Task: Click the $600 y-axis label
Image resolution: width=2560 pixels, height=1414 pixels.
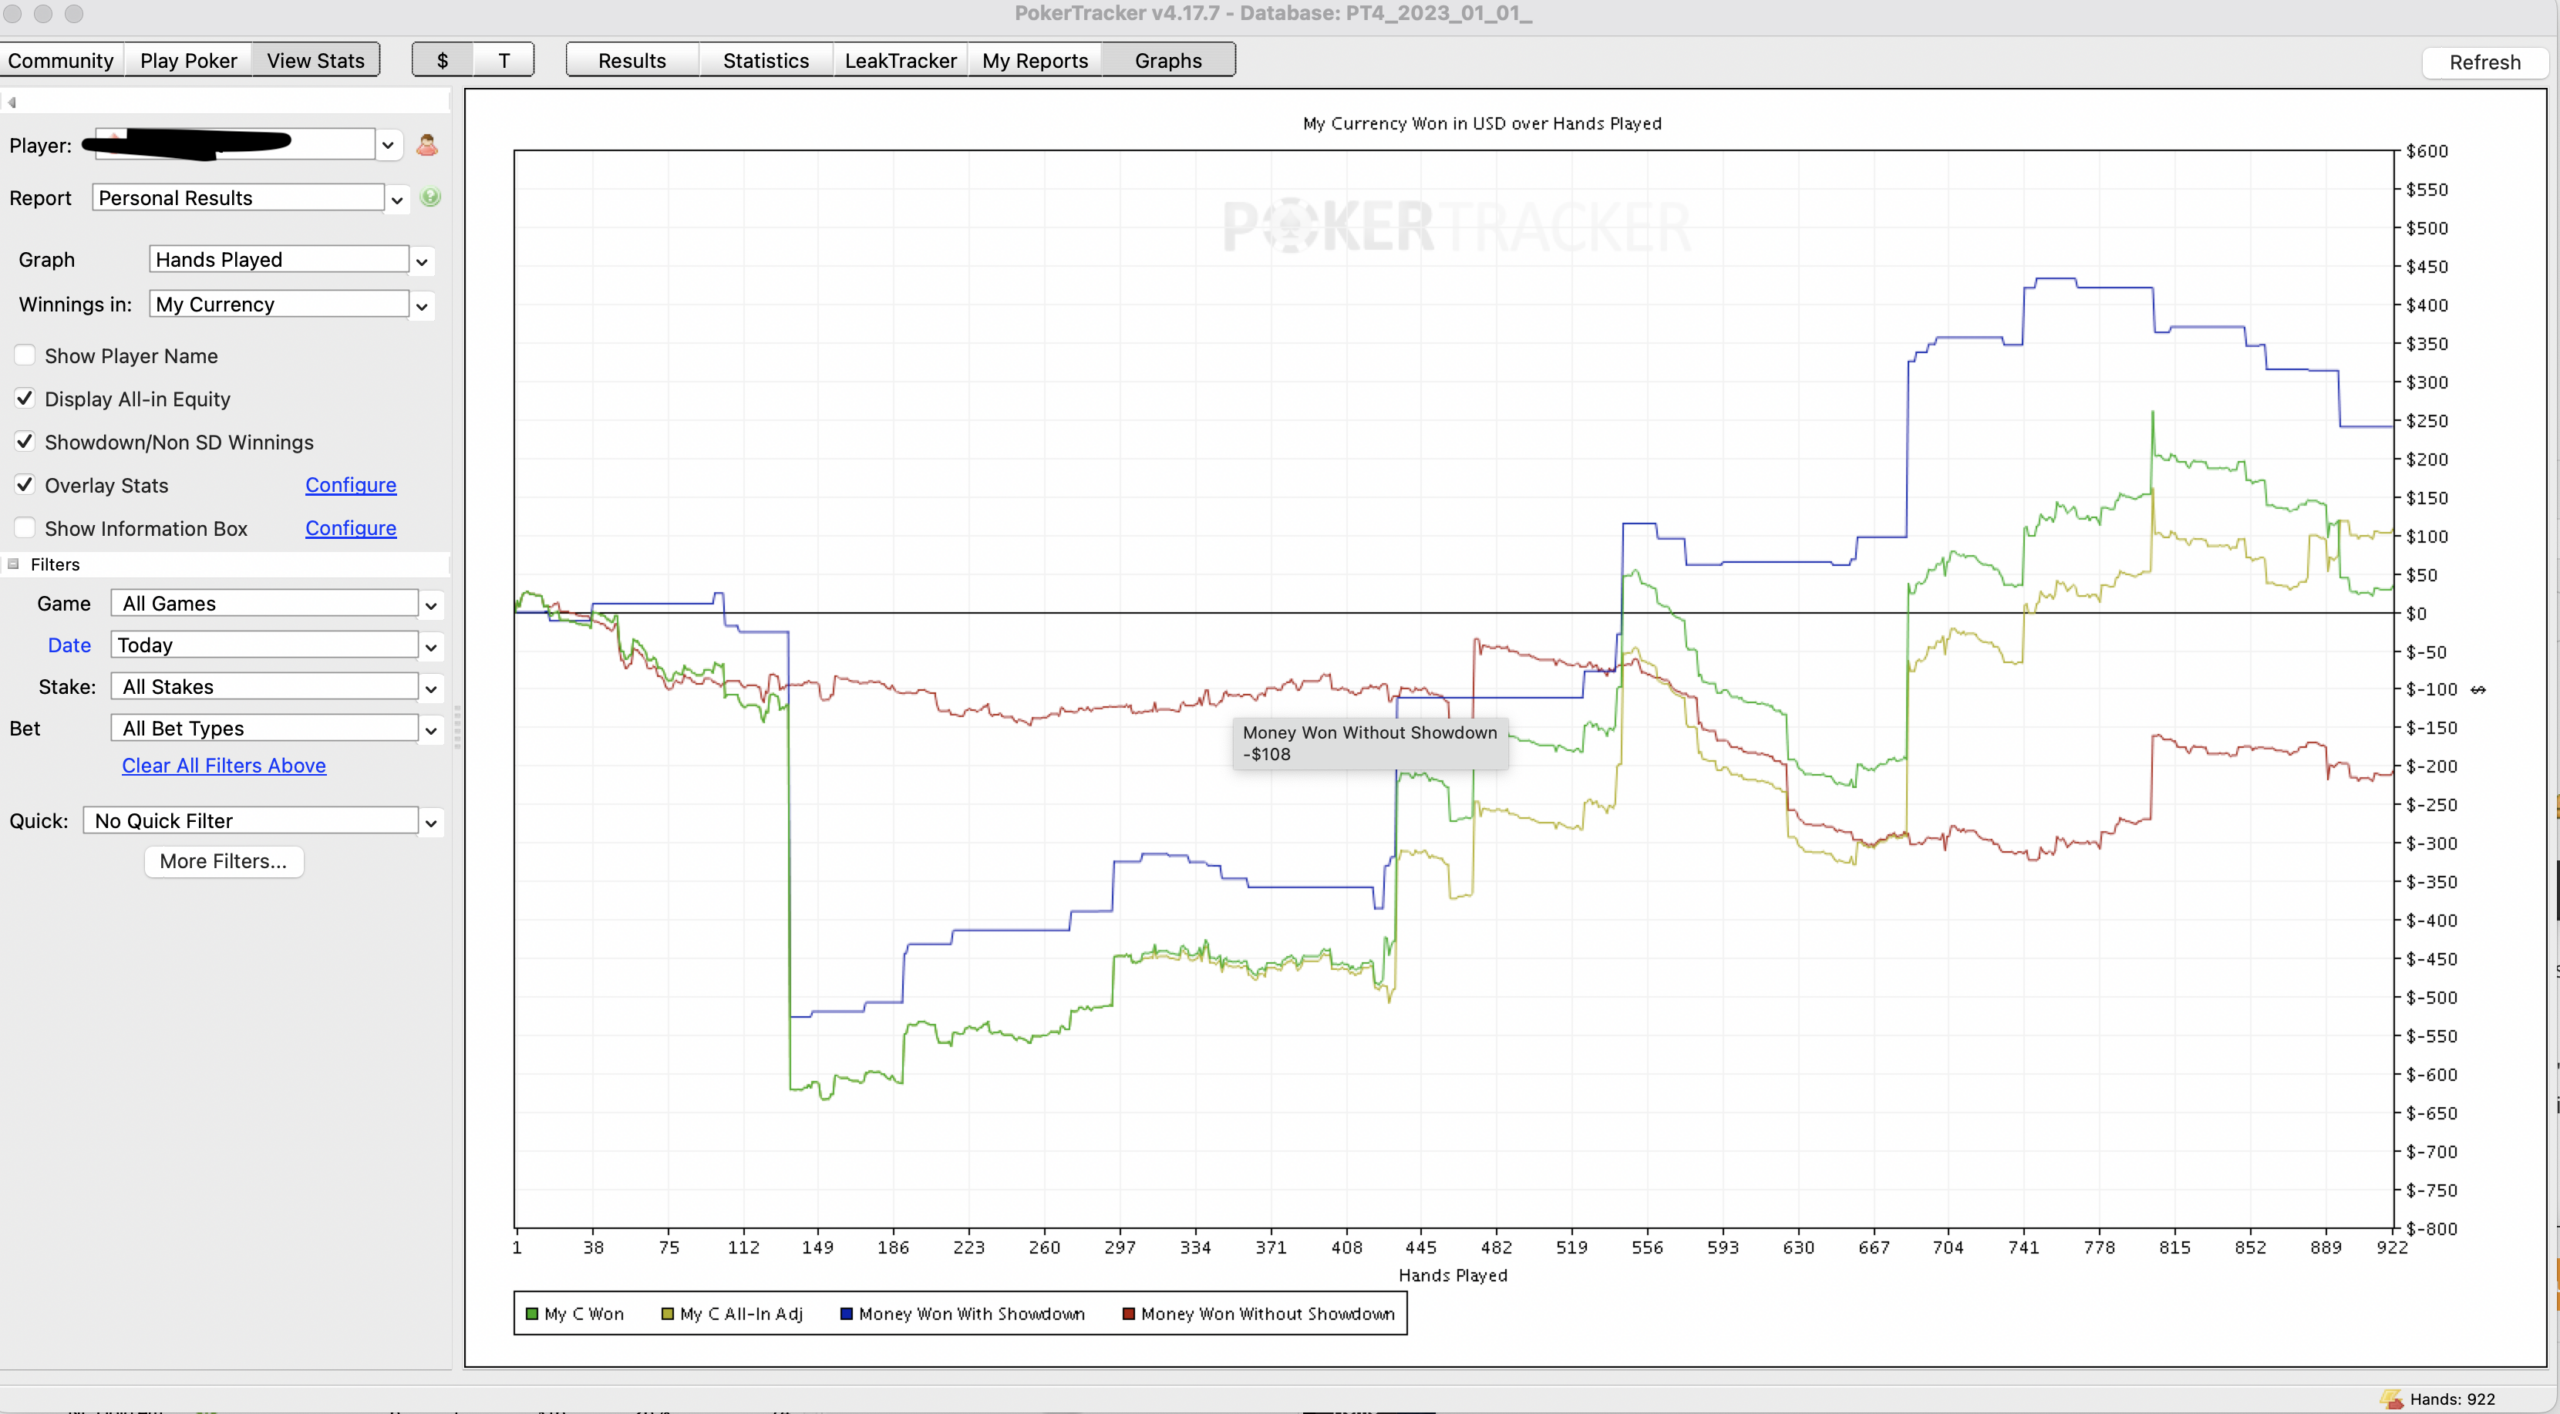Action: pos(2427,151)
